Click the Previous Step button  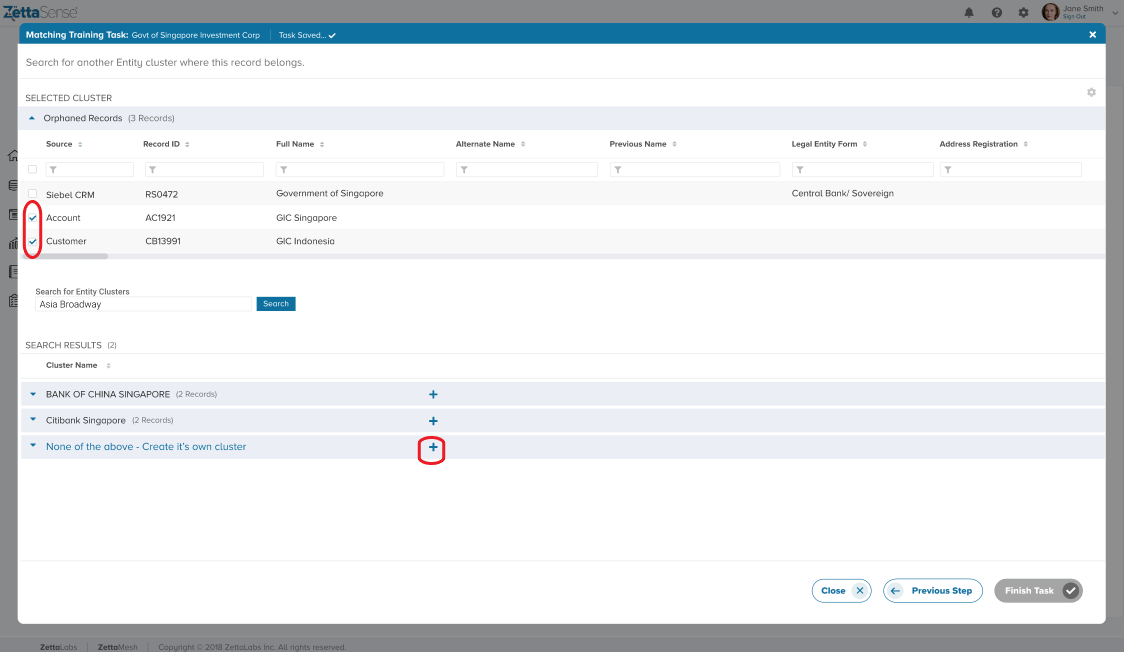[x=932, y=591]
